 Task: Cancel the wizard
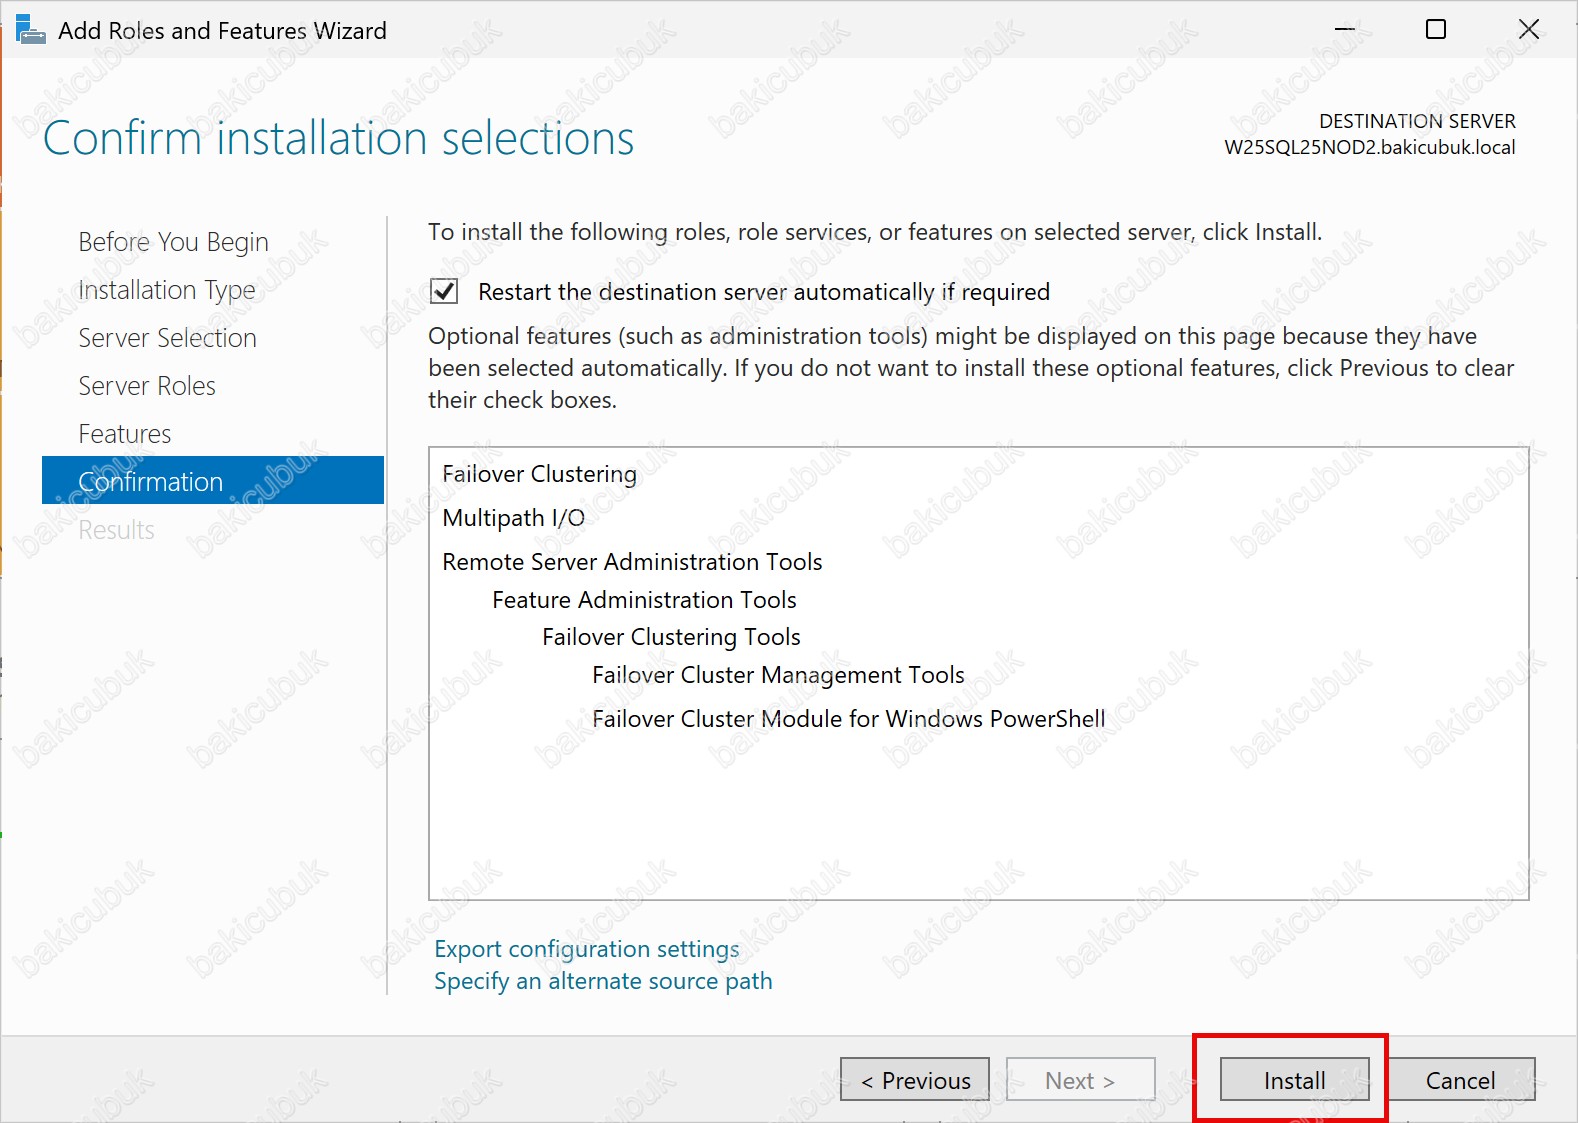(1460, 1080)
